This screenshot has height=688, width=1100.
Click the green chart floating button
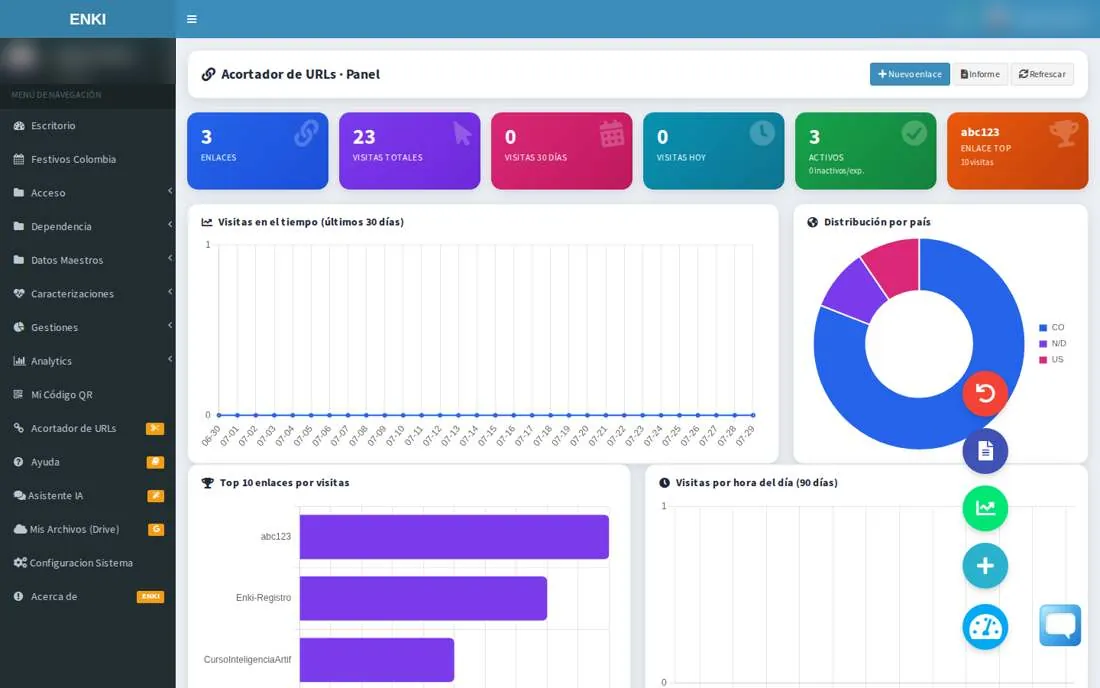point(985,508)
